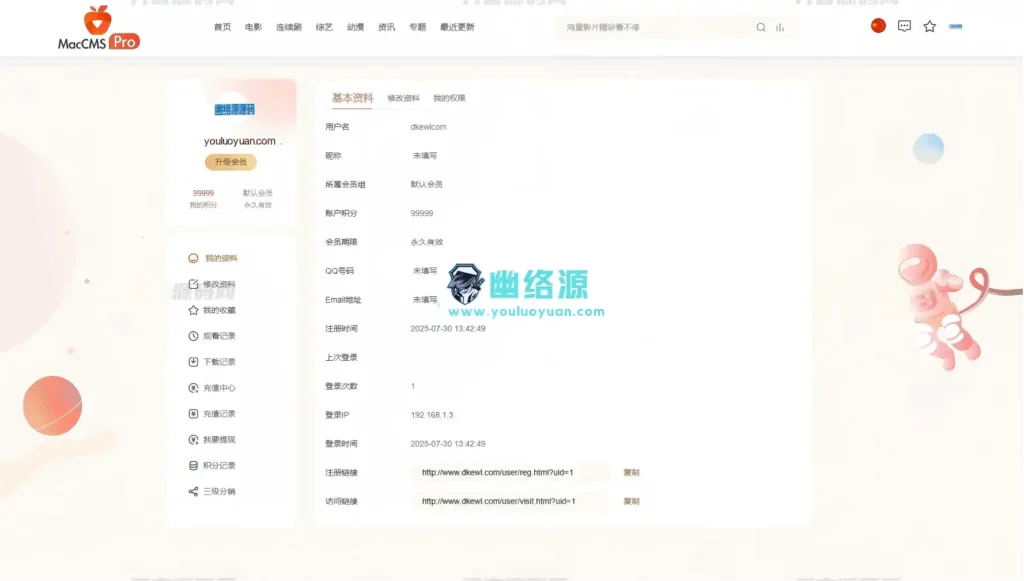Switch to the 修改资料 tab

click(x=403, y=98)
